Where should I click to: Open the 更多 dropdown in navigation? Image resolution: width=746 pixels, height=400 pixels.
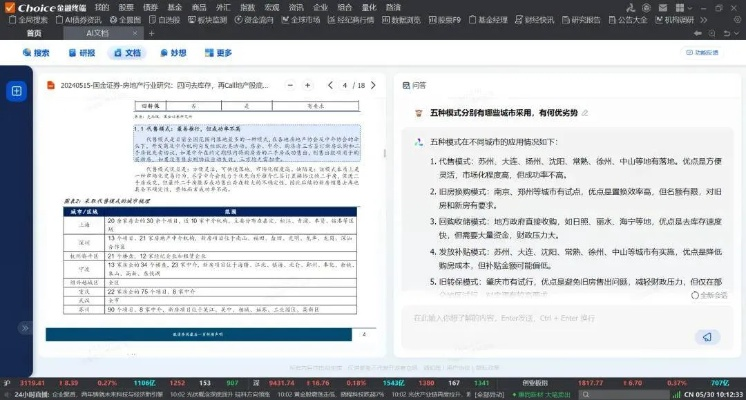coord(219,53)
